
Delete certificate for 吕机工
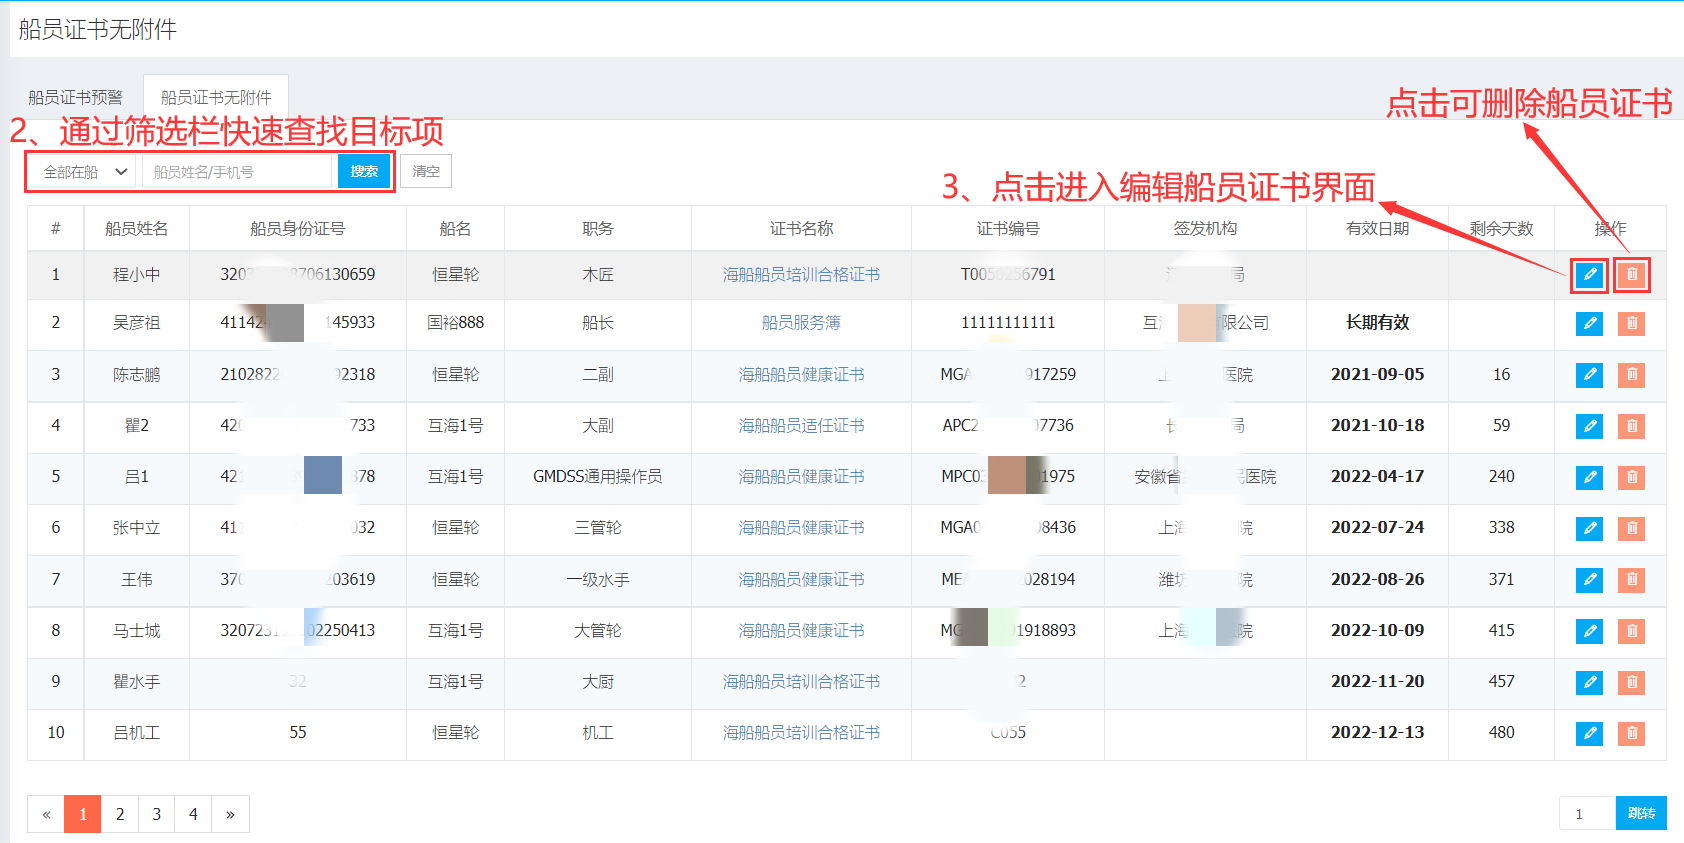click(1631, 733)
